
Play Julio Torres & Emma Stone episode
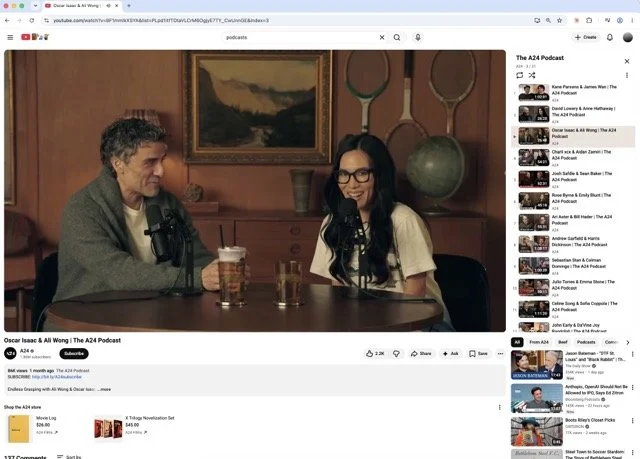(x=574, y=287)
